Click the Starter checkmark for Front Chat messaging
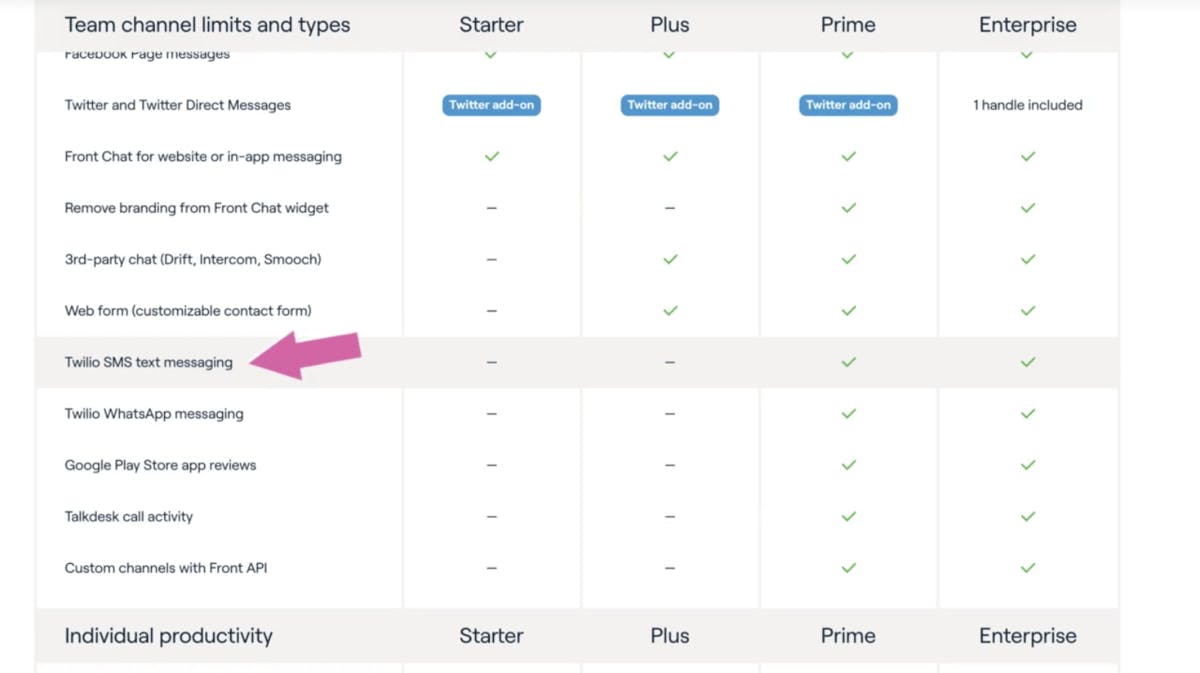The height and width of the screenshot is (673, 1200). click(491, 157)
